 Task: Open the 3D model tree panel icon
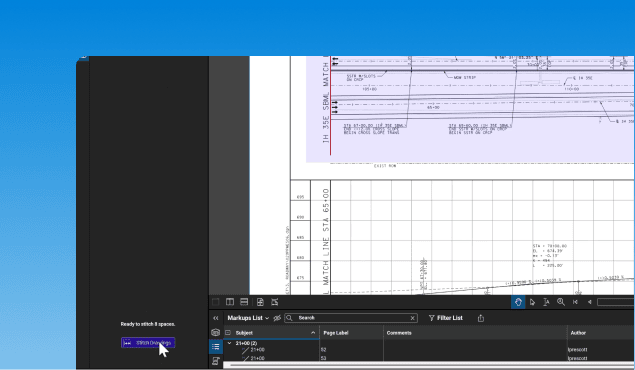coord(216,332)
